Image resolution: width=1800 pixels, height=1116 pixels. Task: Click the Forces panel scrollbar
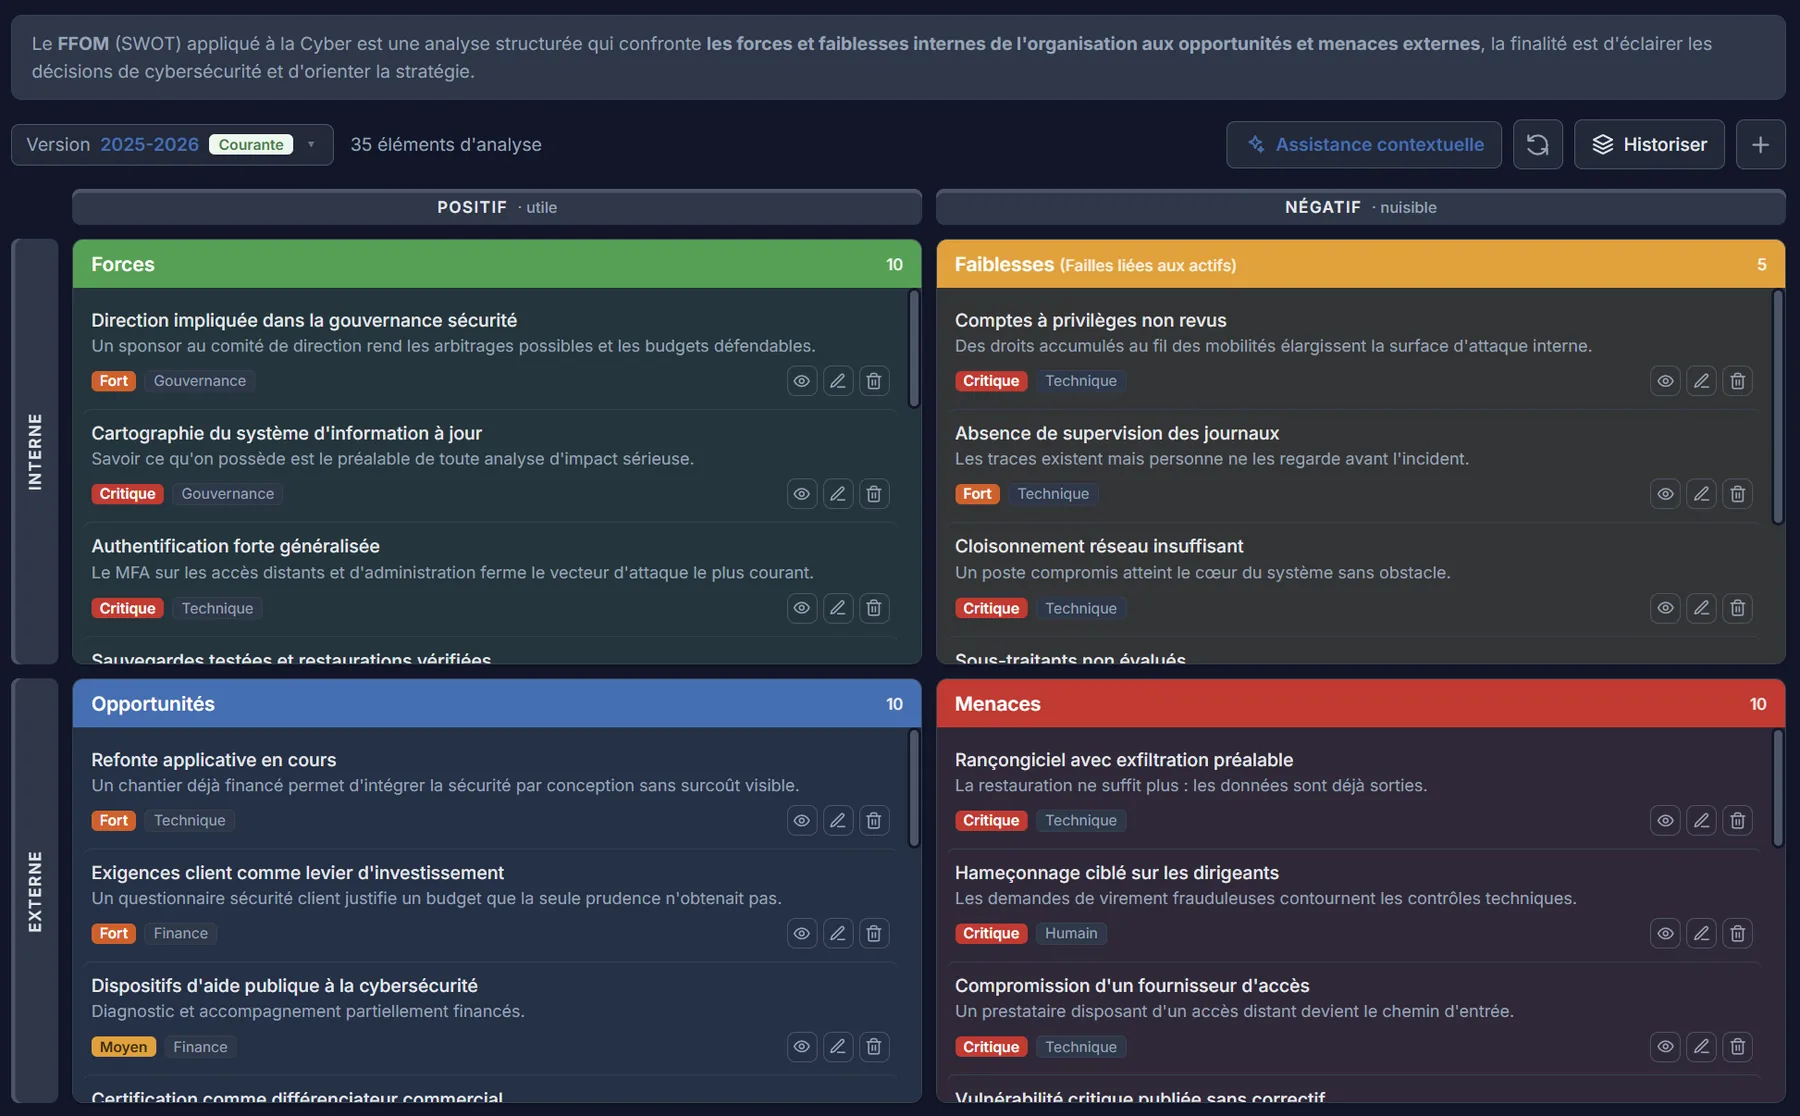(914, 349)
